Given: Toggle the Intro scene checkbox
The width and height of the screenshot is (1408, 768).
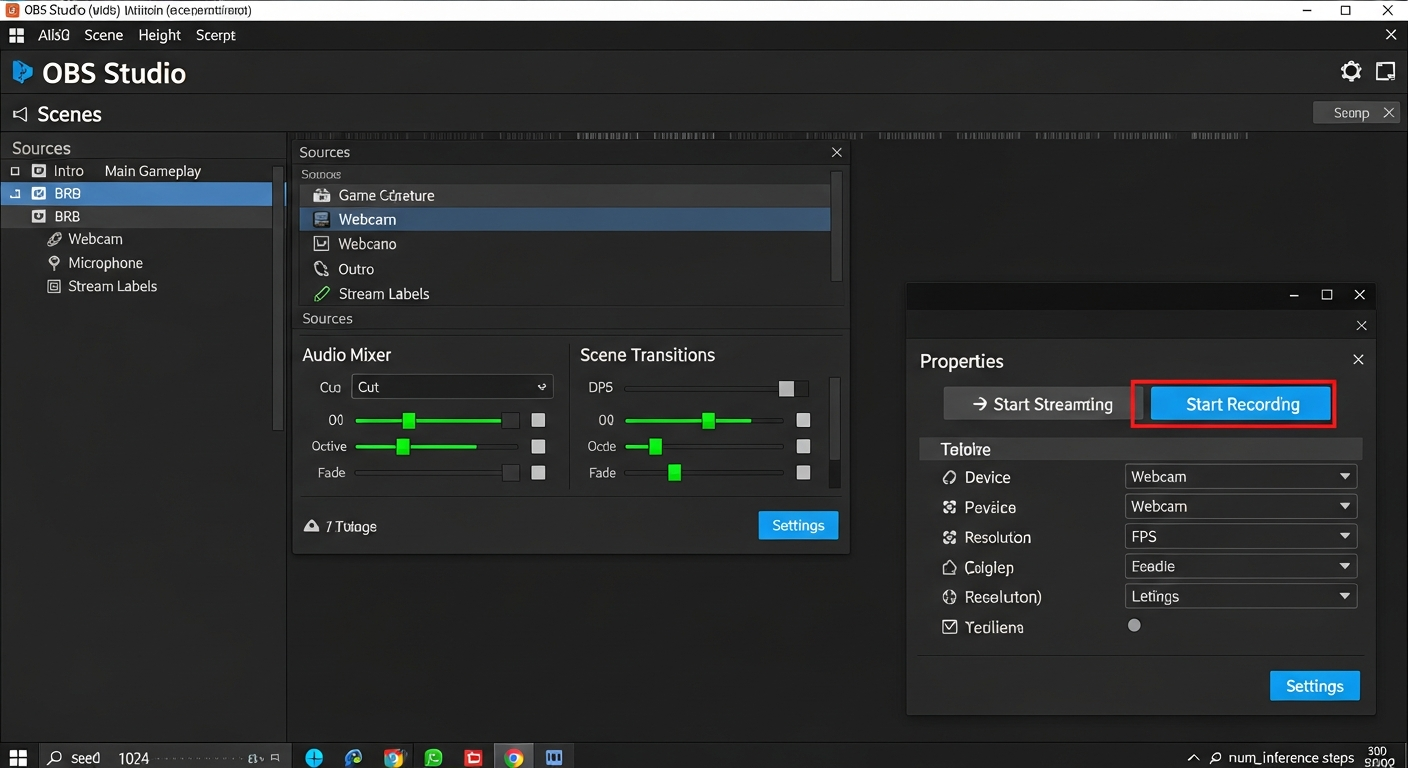Looking at the screenshot, I should (x=15, y=170).
